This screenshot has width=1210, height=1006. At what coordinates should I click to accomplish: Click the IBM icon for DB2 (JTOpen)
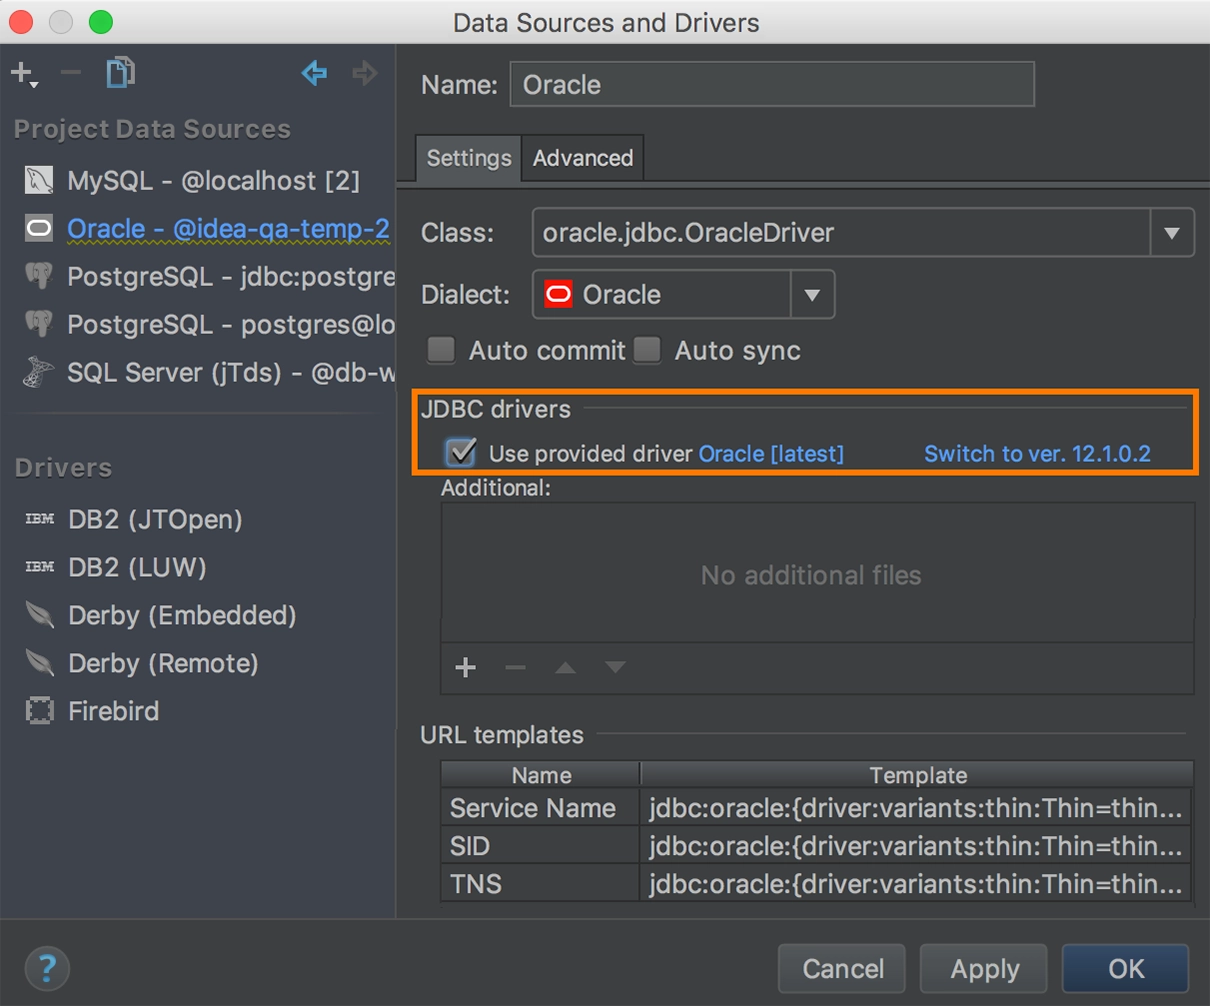40,519
